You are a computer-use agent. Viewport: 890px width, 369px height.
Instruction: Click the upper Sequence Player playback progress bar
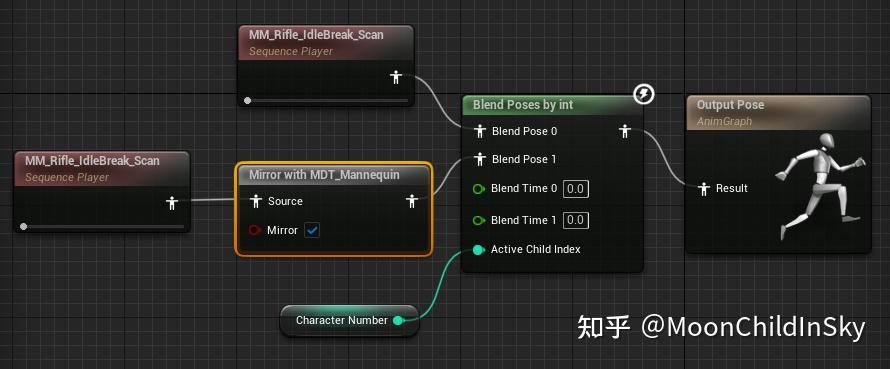click(327, 101)
